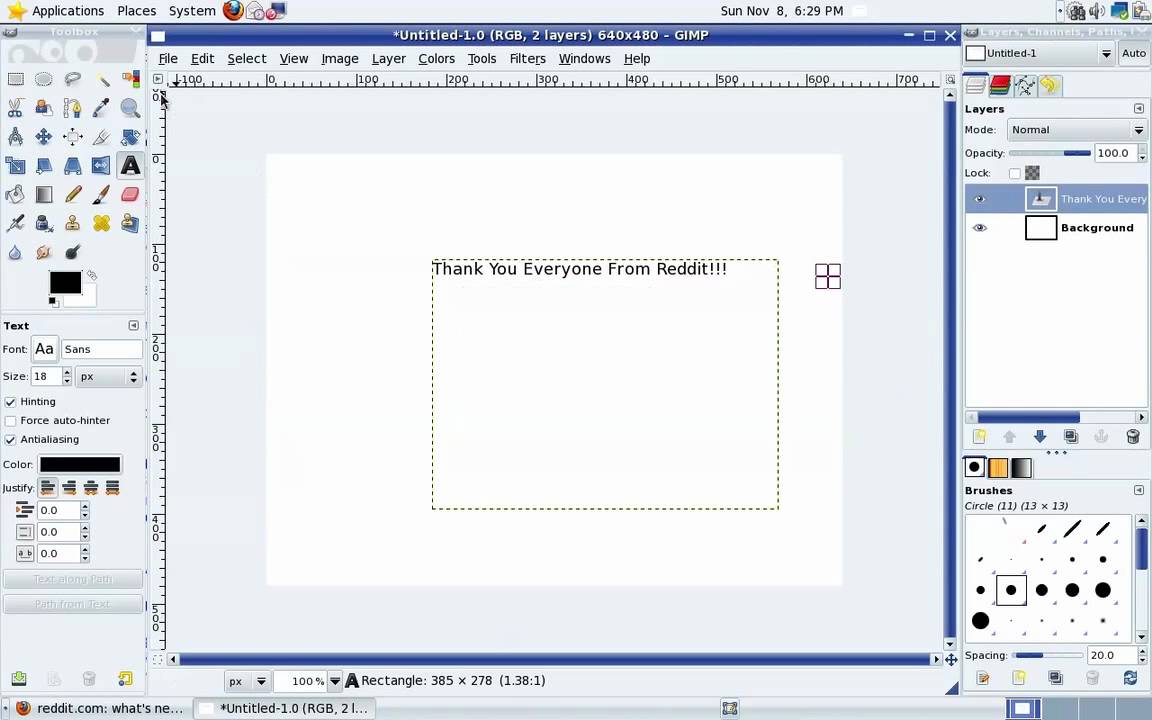Set text justify to centered
The image size is (1152, 720).
[91, 488]
